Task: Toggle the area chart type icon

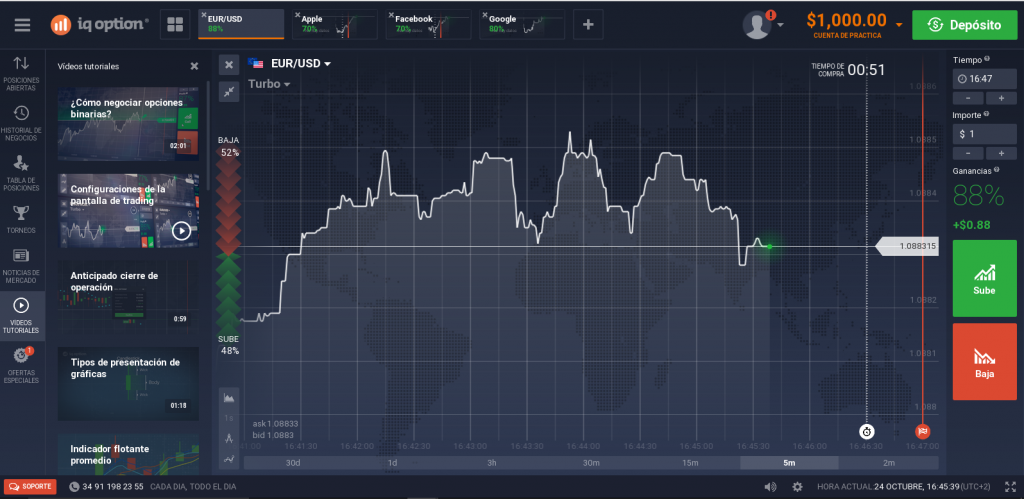Action: tap(229, 397)
